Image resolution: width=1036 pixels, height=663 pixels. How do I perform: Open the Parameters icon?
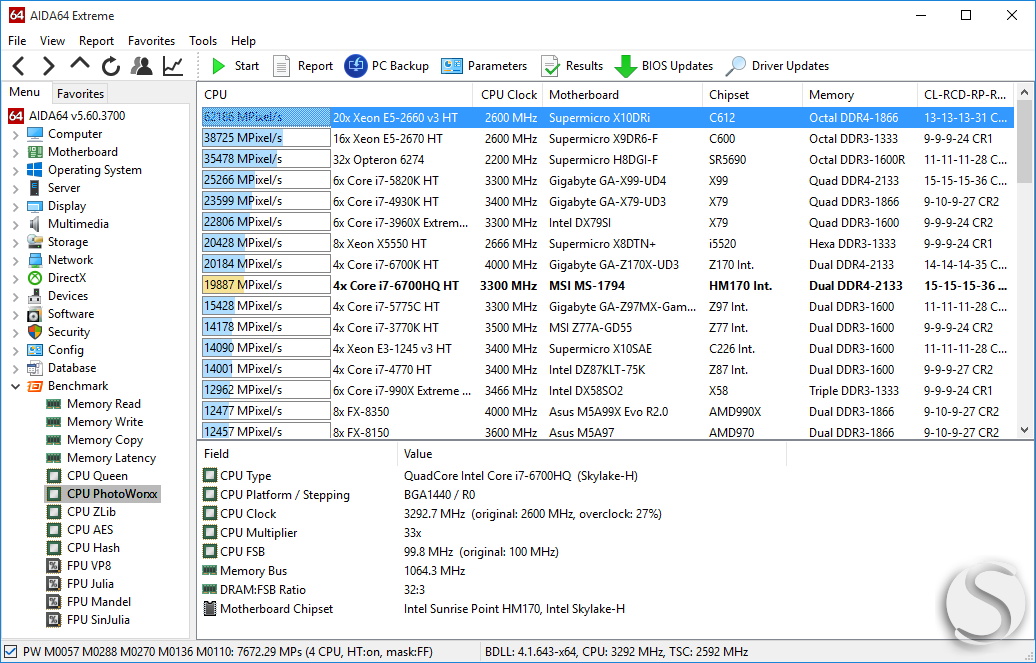452,65
